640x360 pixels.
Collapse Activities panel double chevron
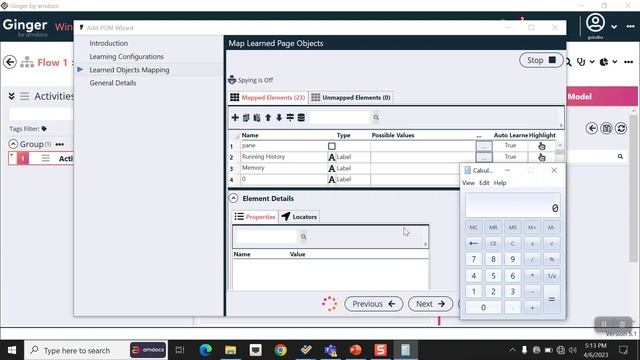point(11,96)
